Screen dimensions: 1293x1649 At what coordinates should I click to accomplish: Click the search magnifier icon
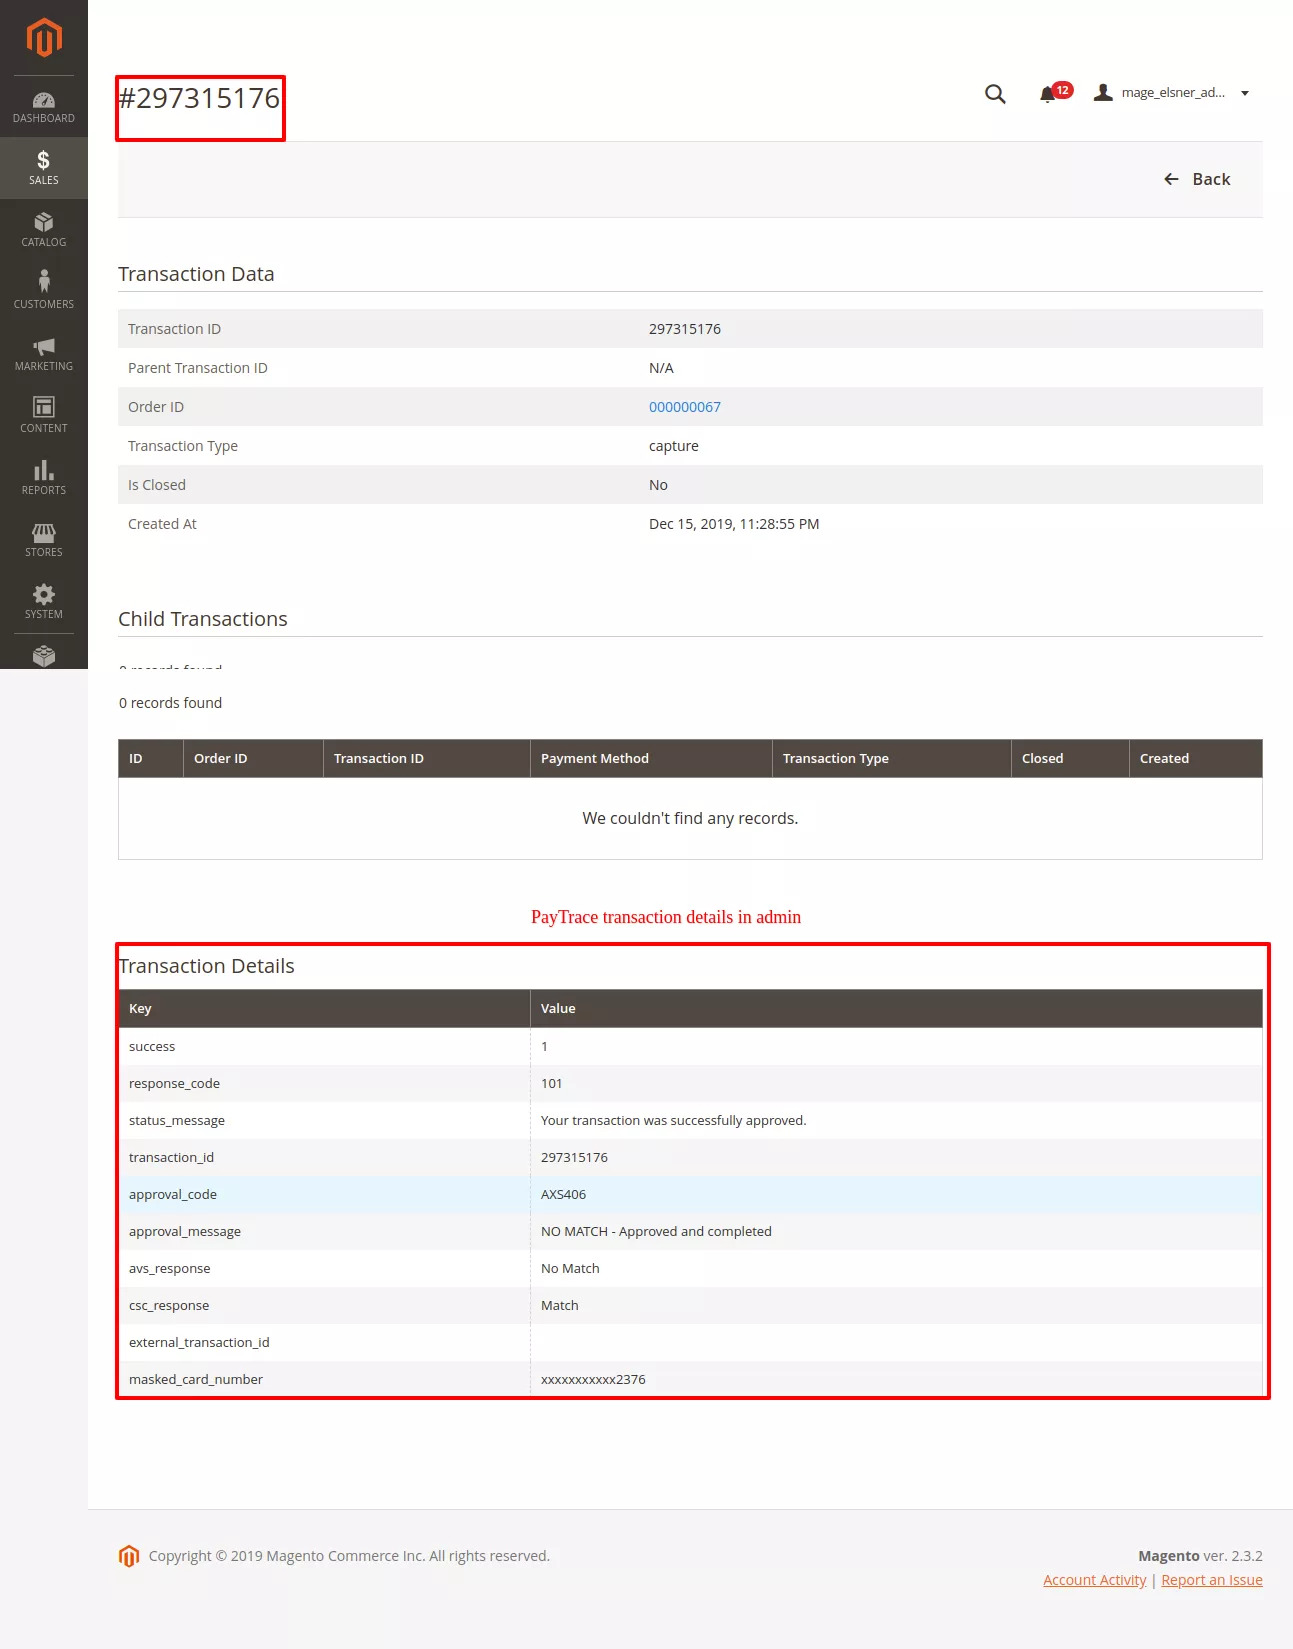tap(995, 94)
